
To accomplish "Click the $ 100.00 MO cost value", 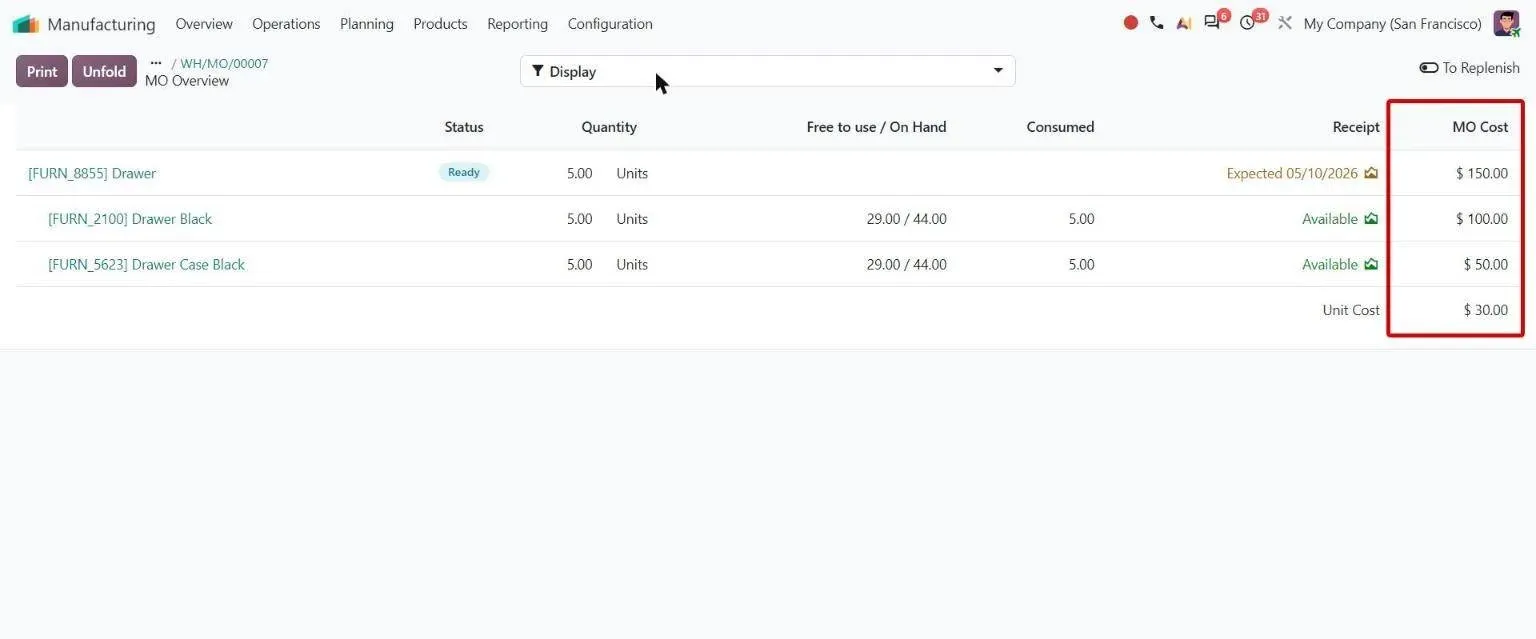I will click(x=1482, y=219).
